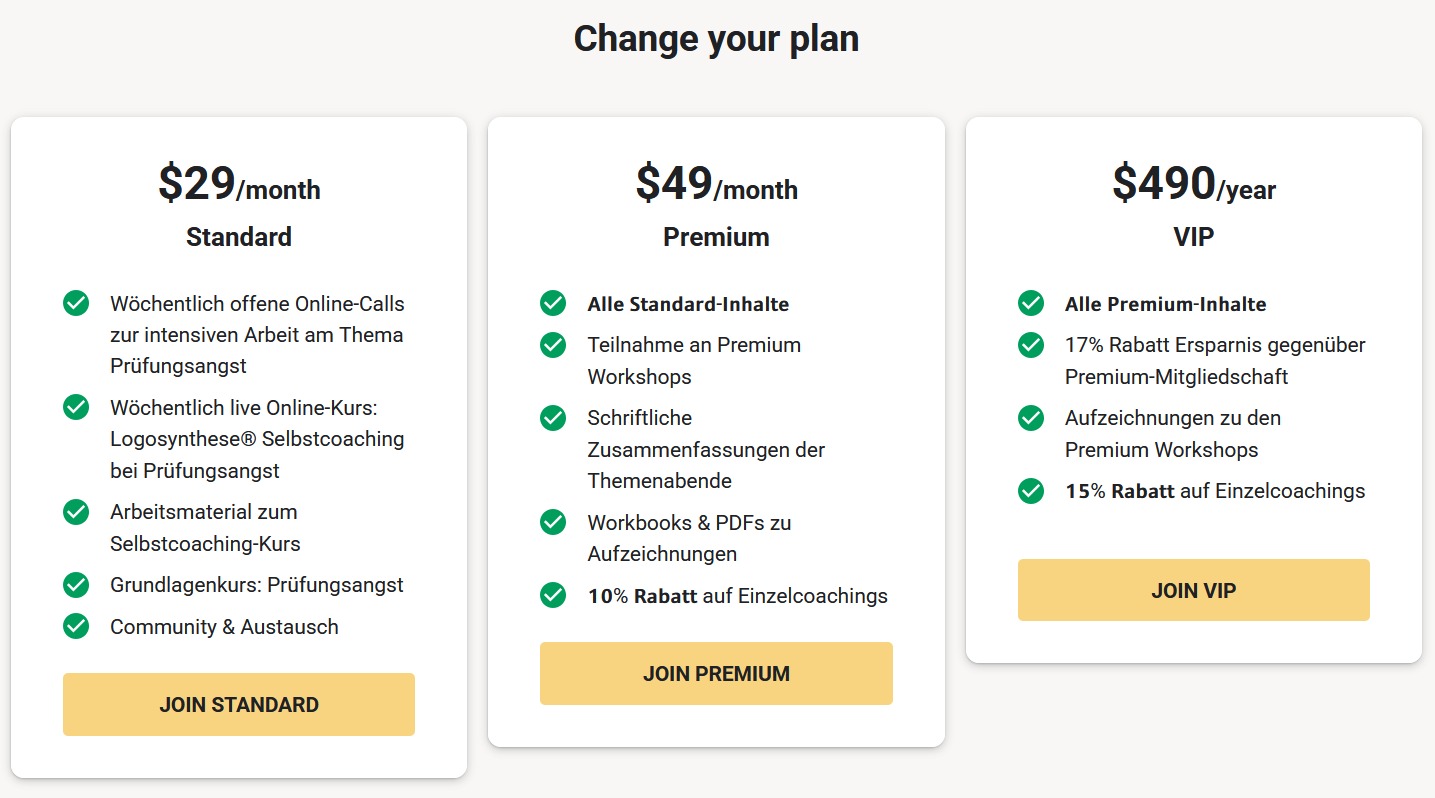Click the checkmark beside "Grundlagenkurs: Prüfungsangst"
The image size is (1435, 798).
pyautogui.click(x=76, y=585)
